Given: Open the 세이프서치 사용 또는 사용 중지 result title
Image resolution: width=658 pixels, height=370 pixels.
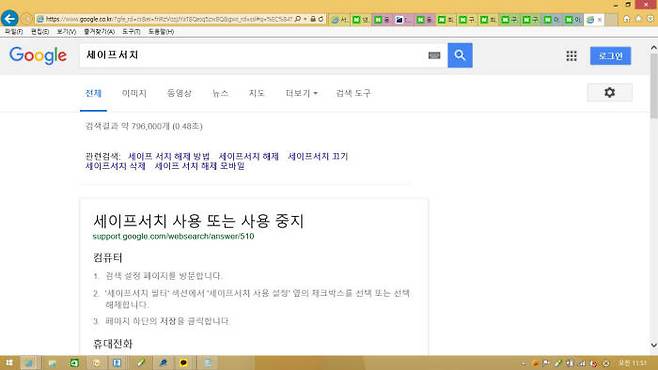Looking at the screenshot, I should [x=198, y=221].
